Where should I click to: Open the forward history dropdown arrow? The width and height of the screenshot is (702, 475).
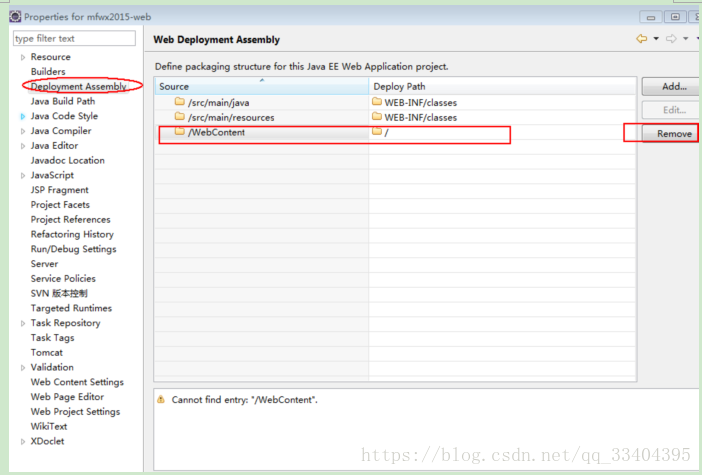point(685,39)
